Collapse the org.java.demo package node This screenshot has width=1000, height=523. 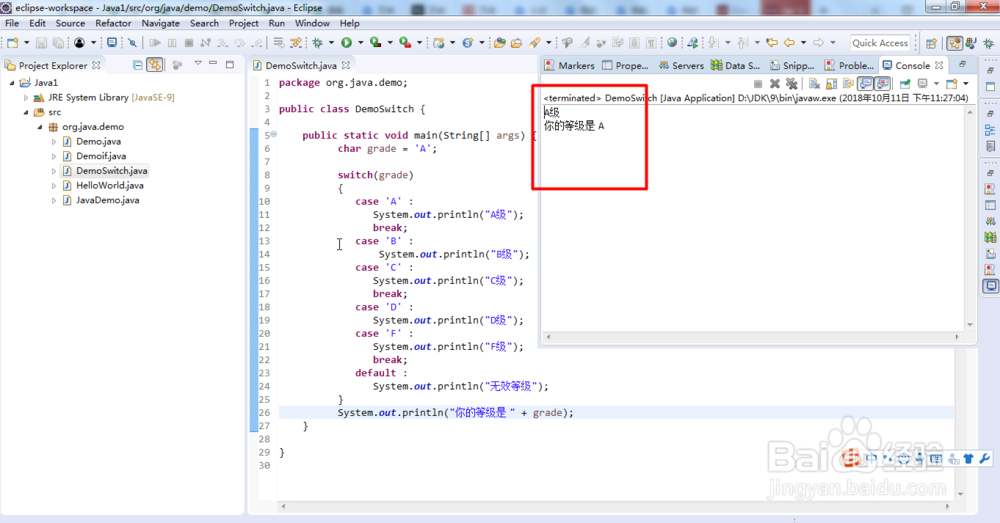pyautogui.click(x=40, y=127)
